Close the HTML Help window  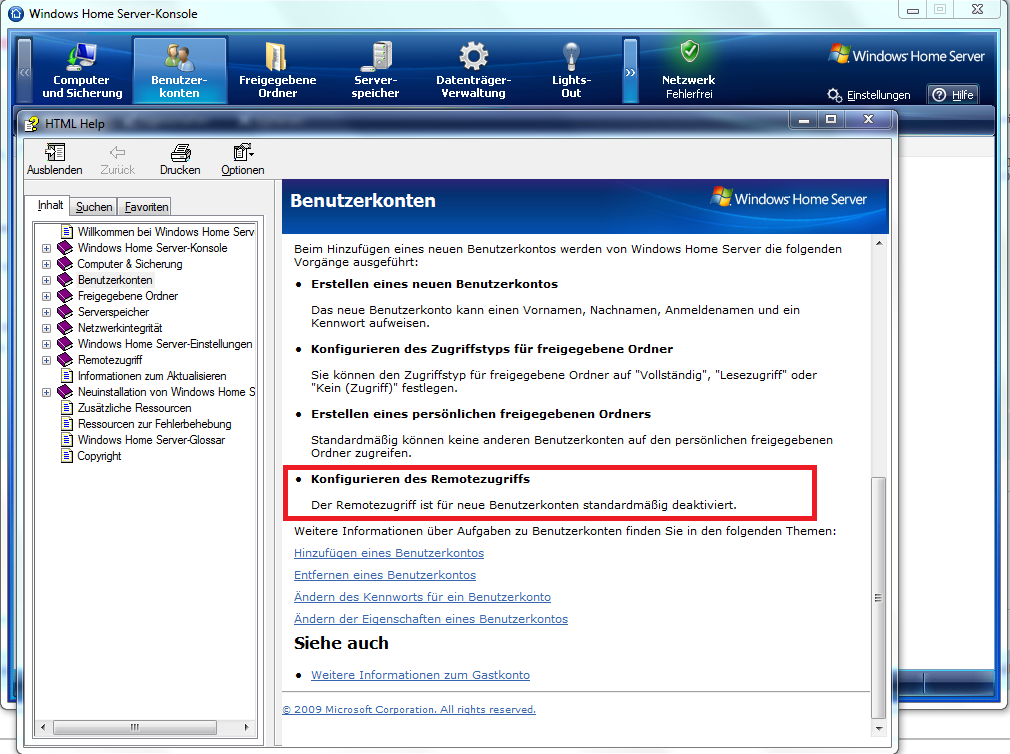pyautogui.click(x=868, y=120)
